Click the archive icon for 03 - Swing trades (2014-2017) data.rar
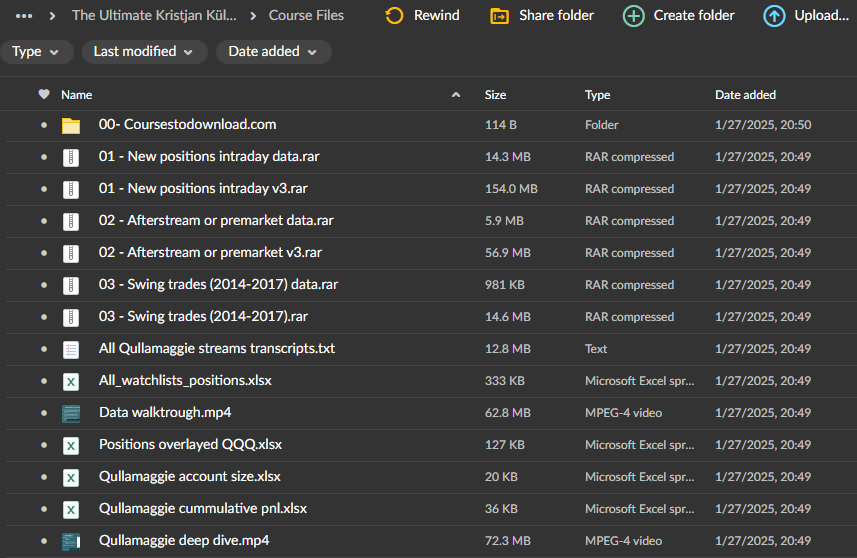The height and width of the screenshot is (558, 857). [x=71, y=285]
